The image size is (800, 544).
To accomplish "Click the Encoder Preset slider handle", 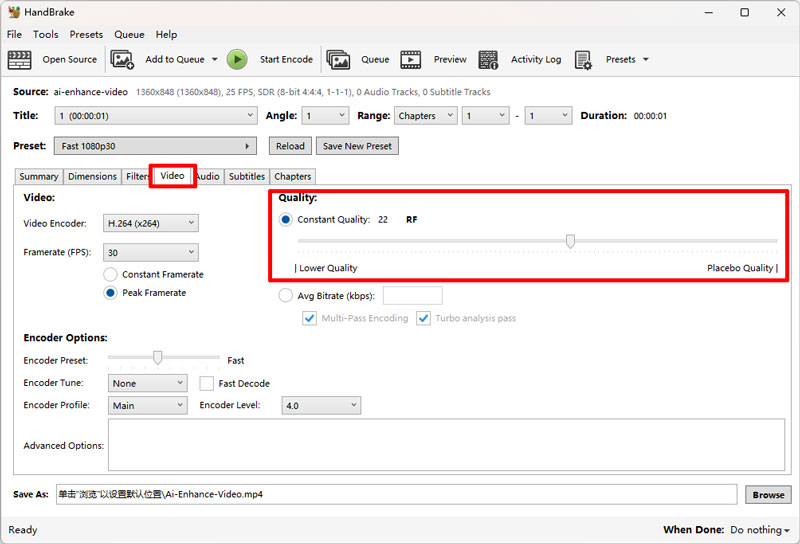I will [158, 357].
